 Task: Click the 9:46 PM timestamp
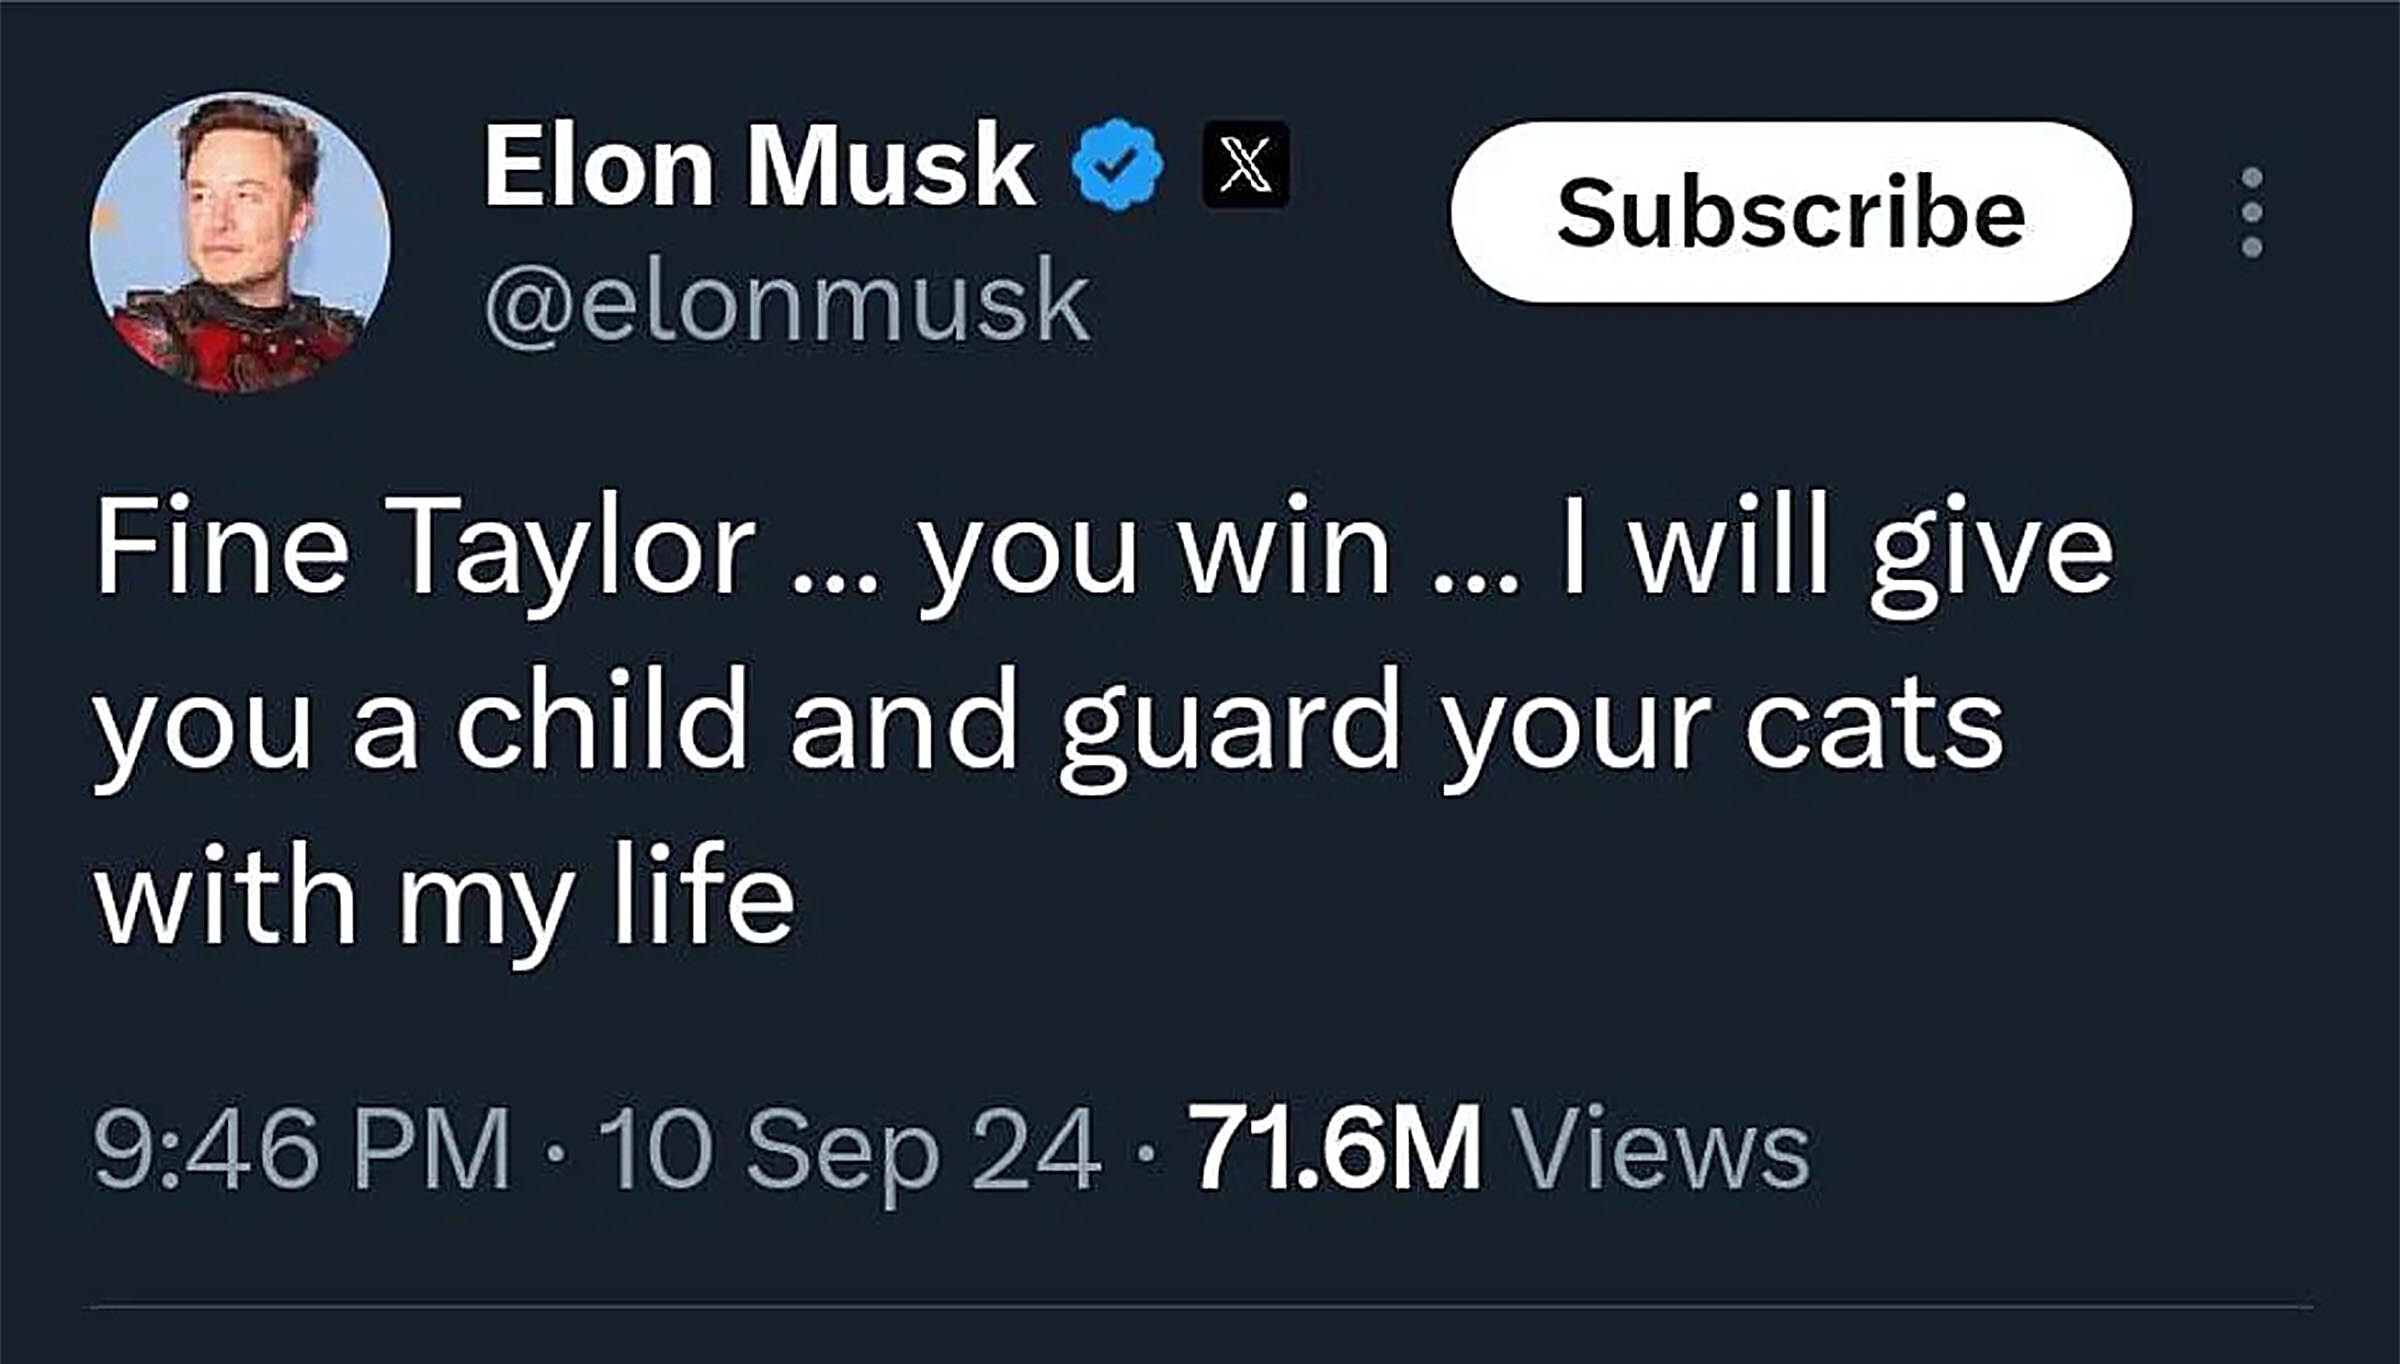(x=302, y=1148)
